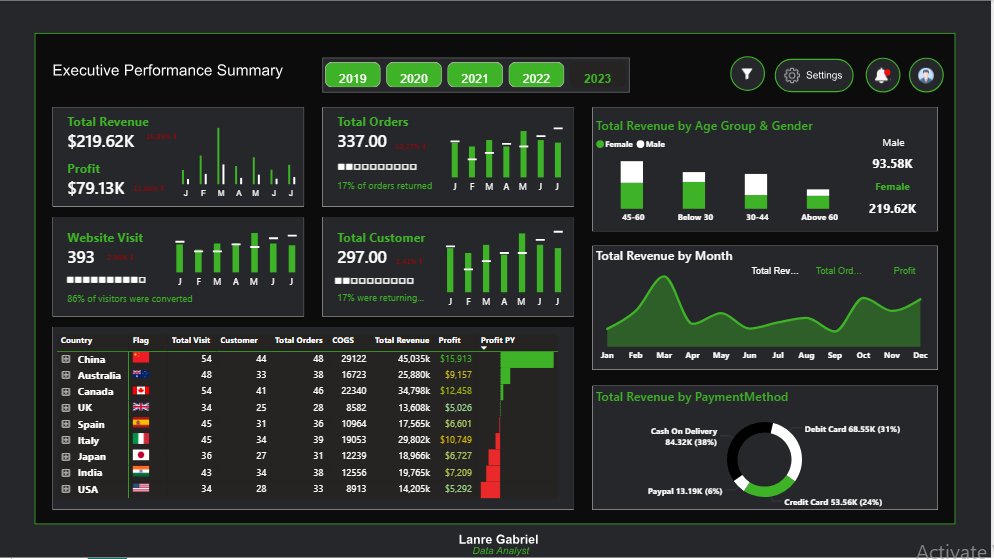The height and width of the screenshot is (559, 994).
Task: Toggle the Male legend marker
Action: 640,144
